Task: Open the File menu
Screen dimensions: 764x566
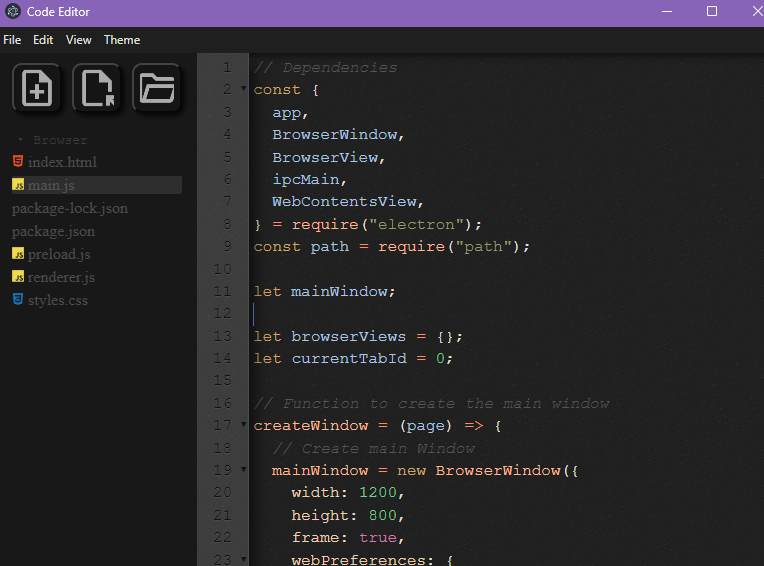Action: 12,40
